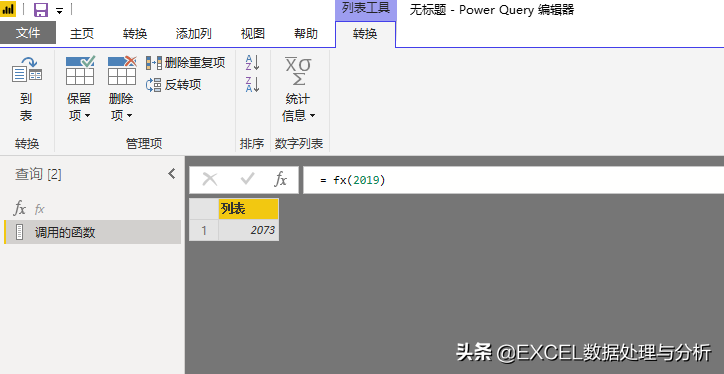Viewport: 724px width, 374px height.
Task: Click the save icon in the title bar
Action: point(41,9)
